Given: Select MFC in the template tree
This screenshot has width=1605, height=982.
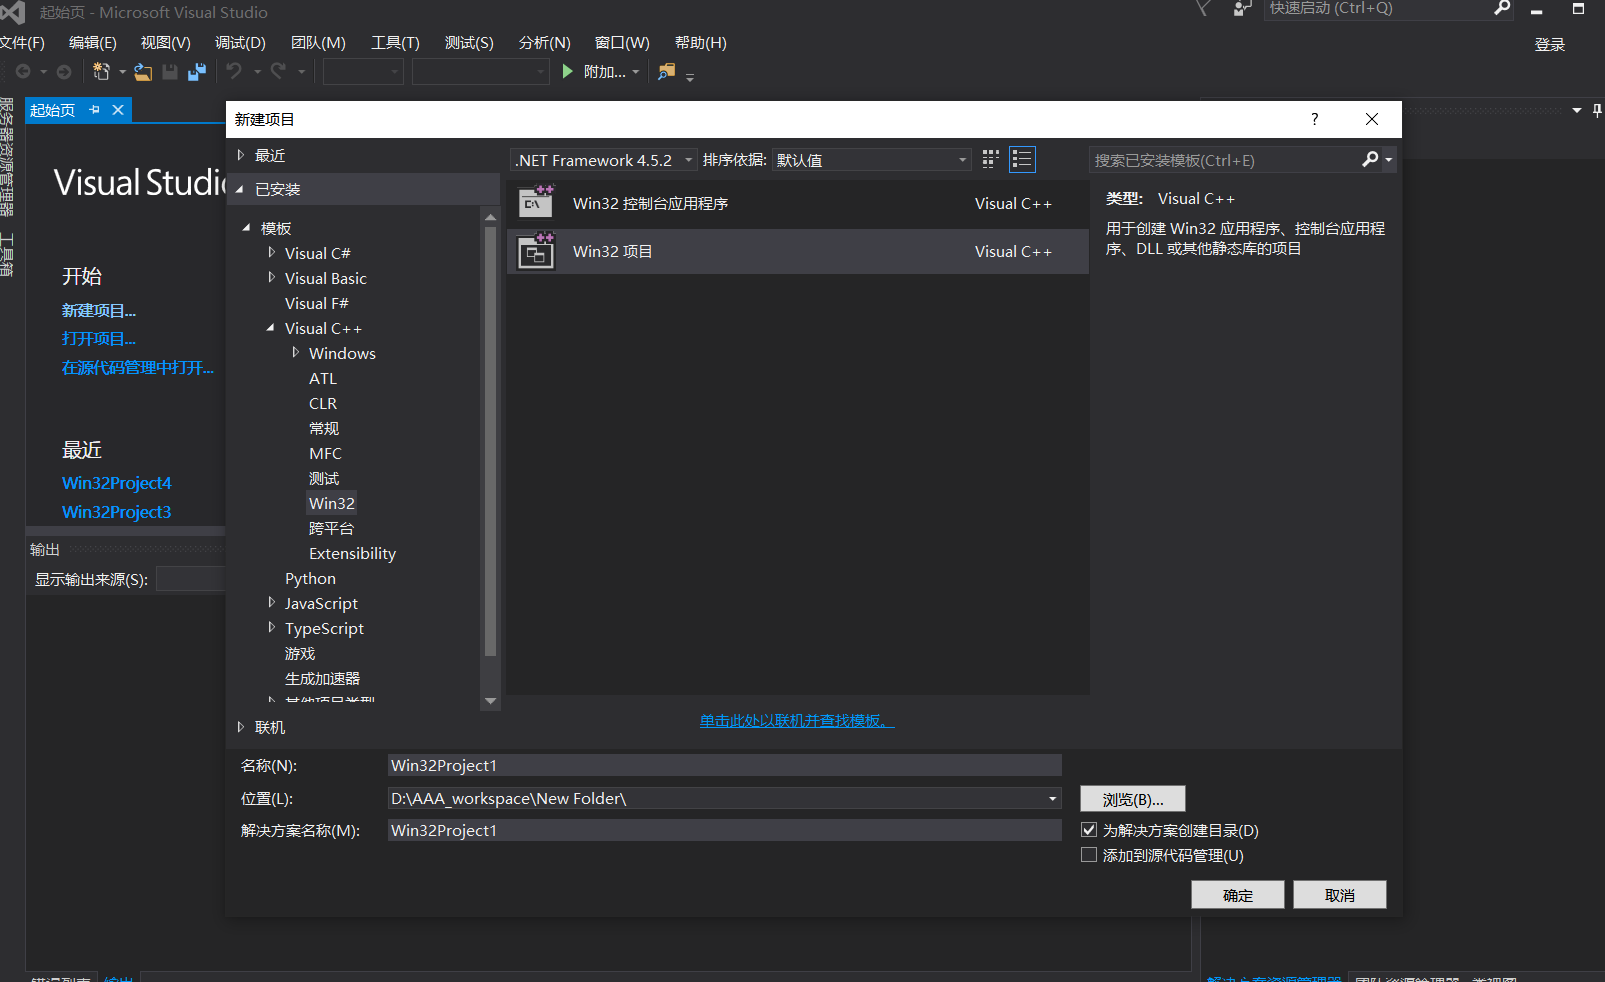Looking at the screenshot, I should point(325,453).
